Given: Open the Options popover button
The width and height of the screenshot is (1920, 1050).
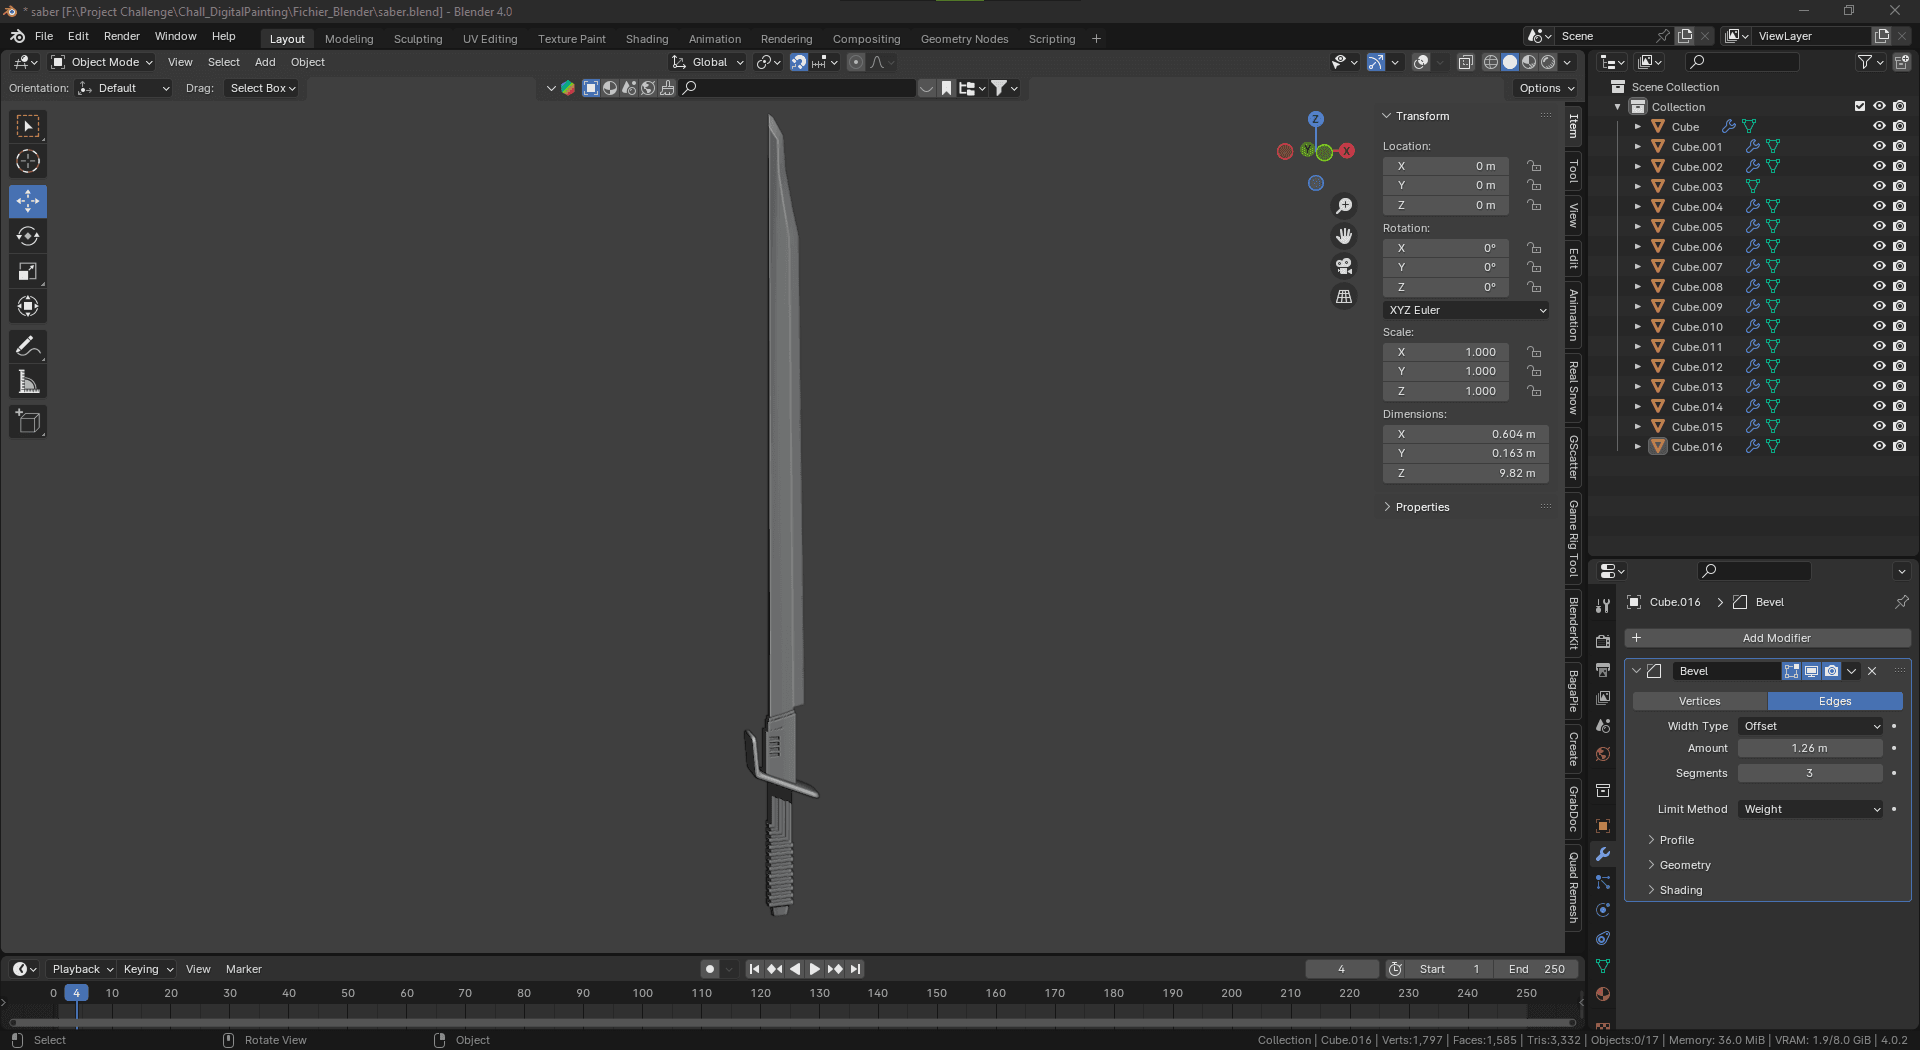Looking at the screenshot, I should pos(1546,88).
